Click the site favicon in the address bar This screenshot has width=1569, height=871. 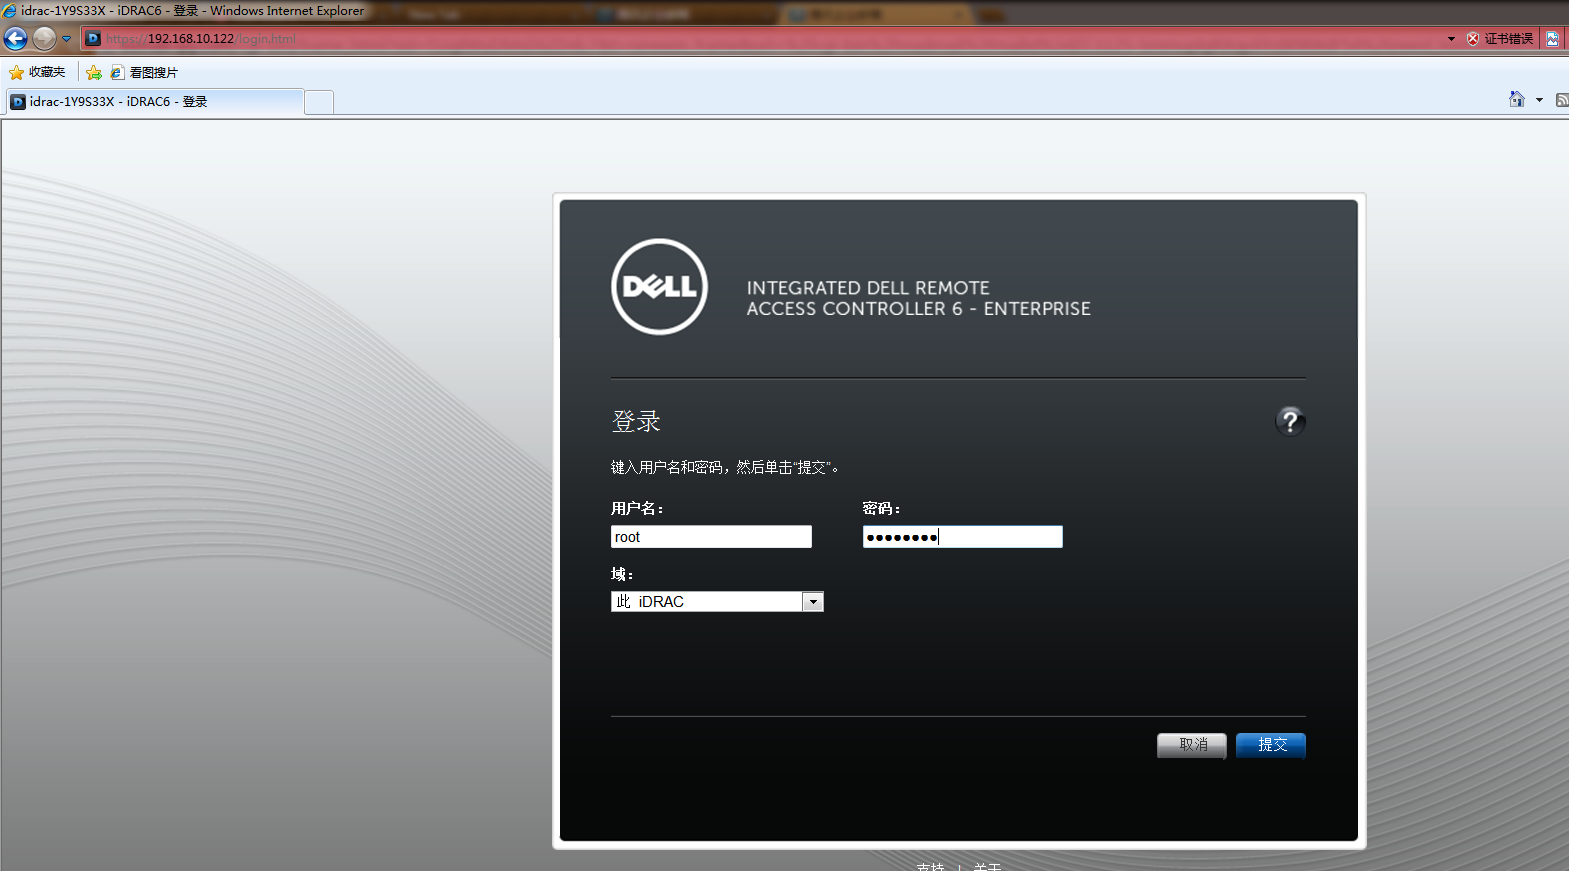point(93,38)
